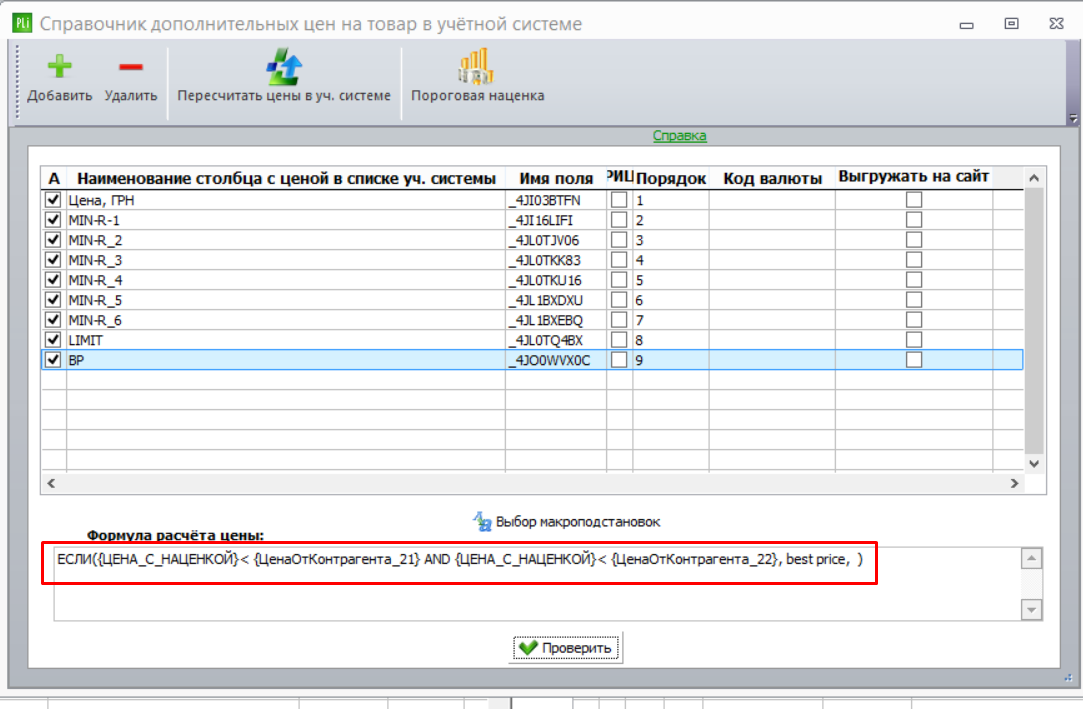The height and width of the screenshot is (709, 1083).
Task: Click the Код валюты column header
Action: tap(772, 179)
